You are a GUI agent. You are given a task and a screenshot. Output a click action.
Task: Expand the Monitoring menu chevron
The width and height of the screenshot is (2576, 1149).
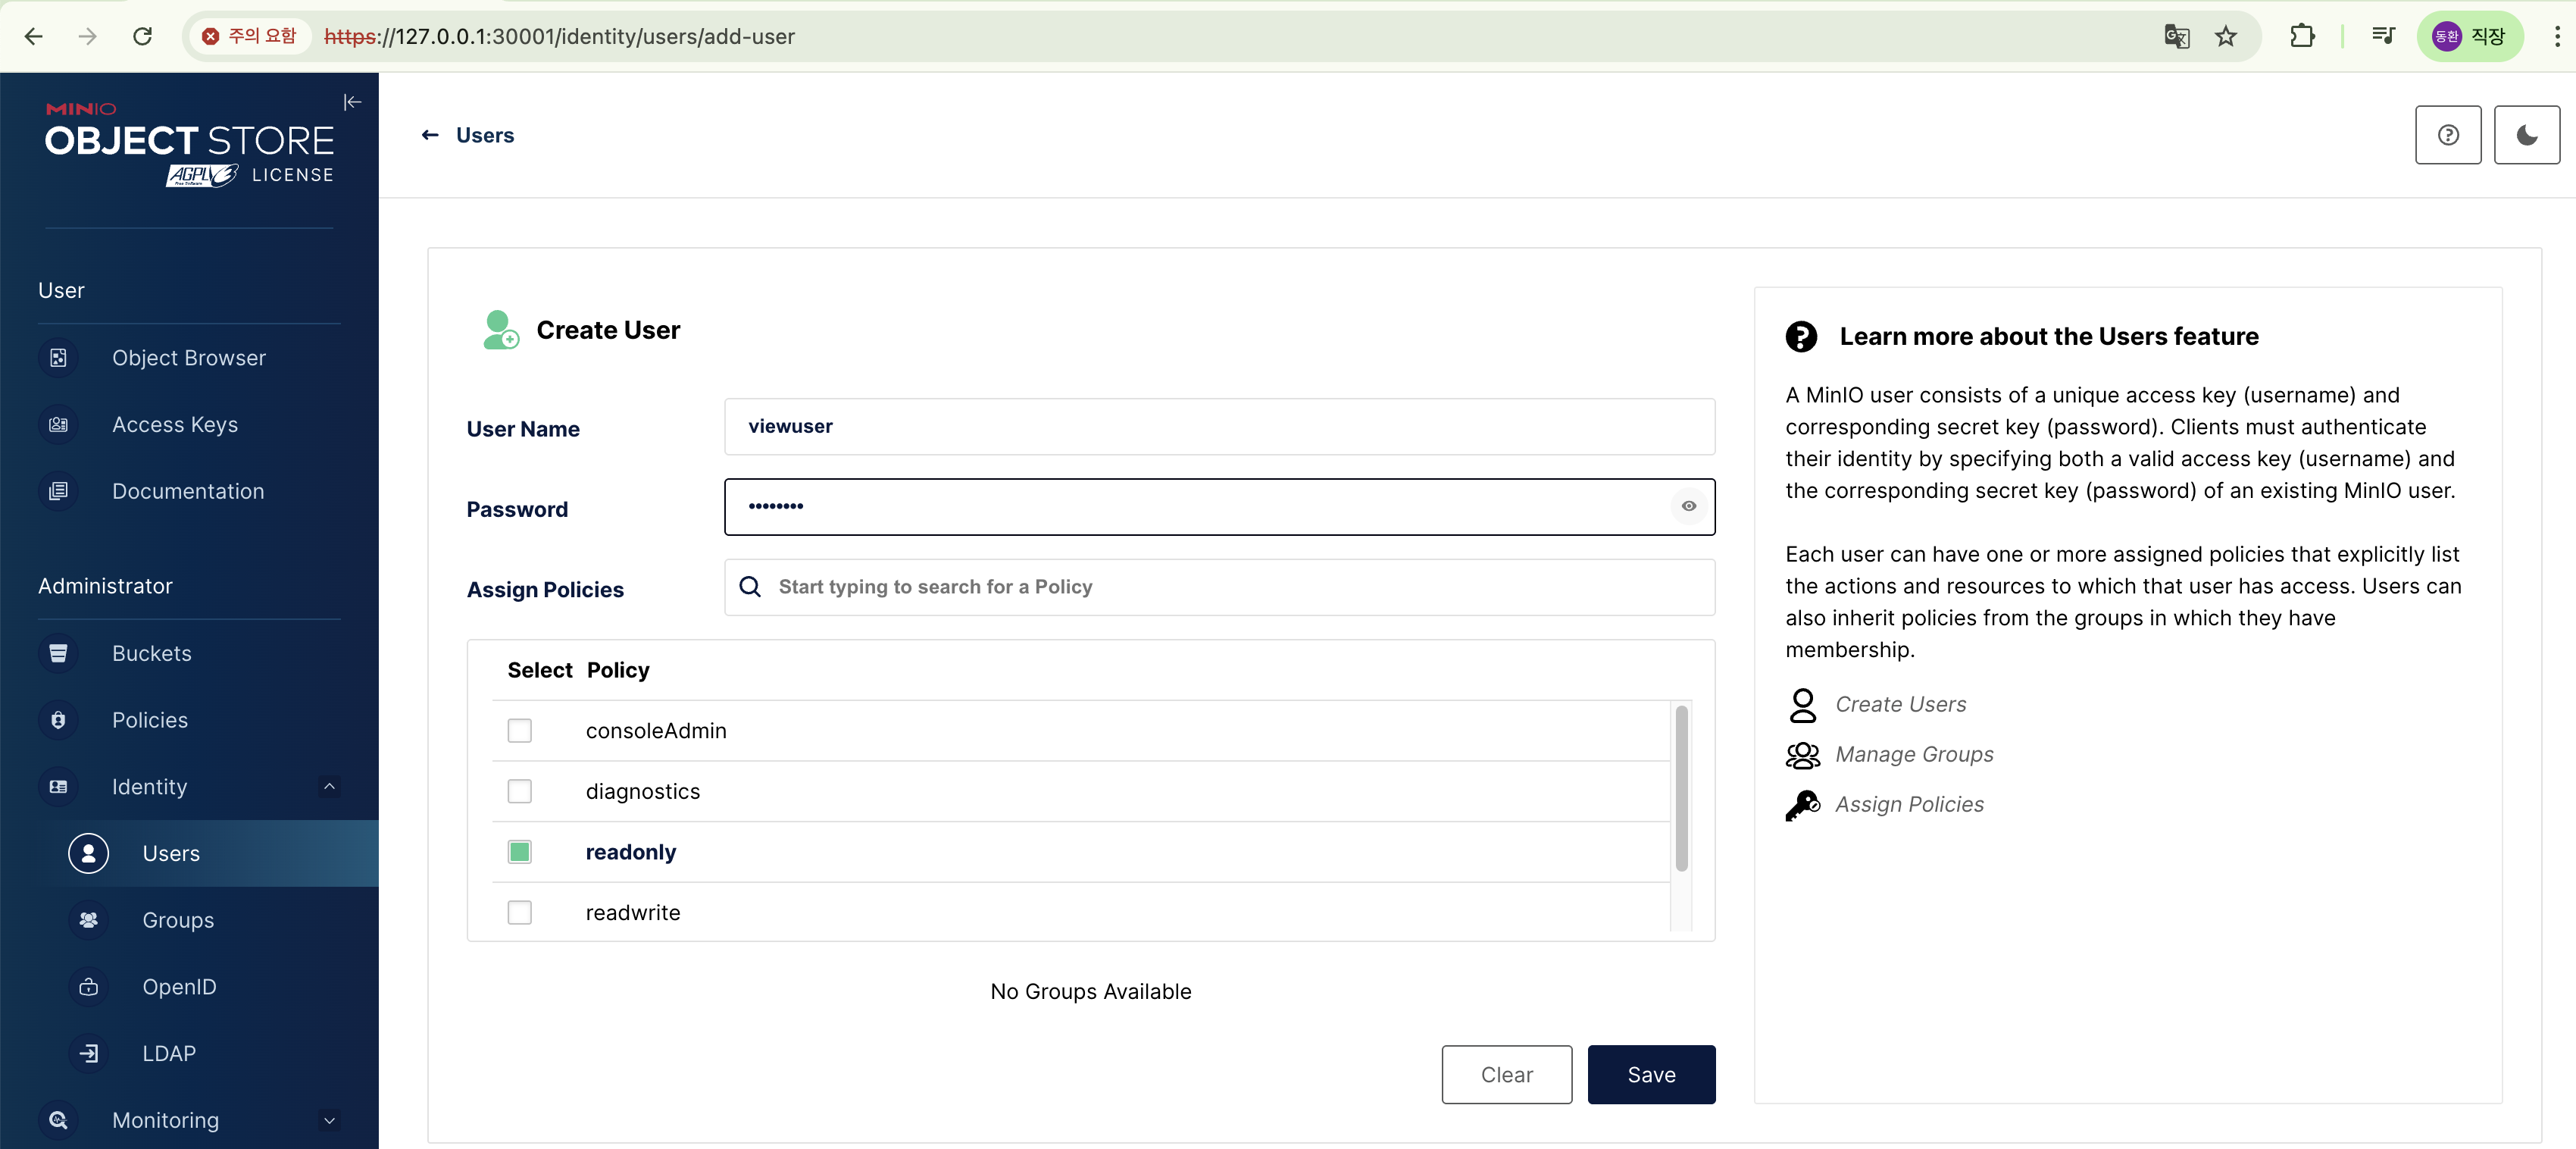329,1120
